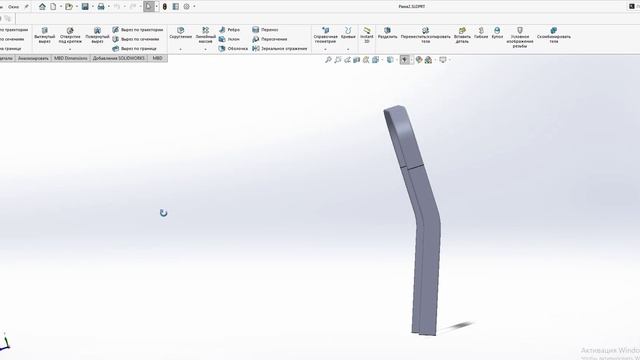640x360 pixels.
Task: Choose Lofted Cut (Вырез по сечениям)
Action: [x=136, y=39]
